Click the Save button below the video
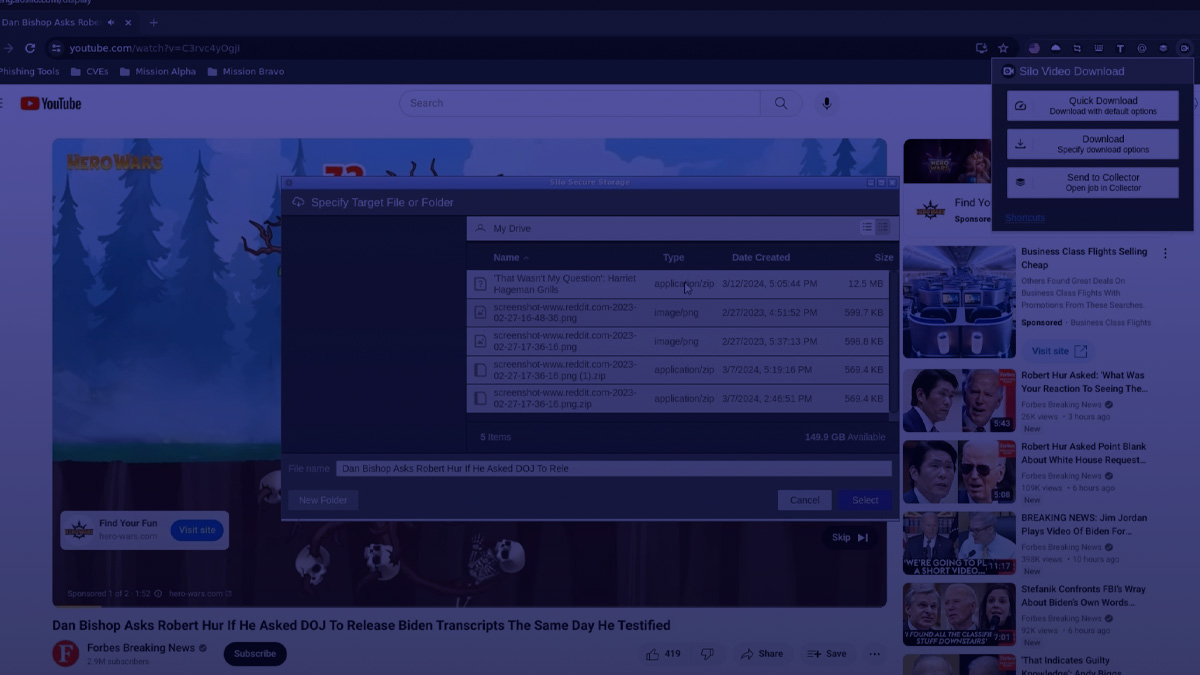The image size is (1200, 675). (x=827, y=654)
